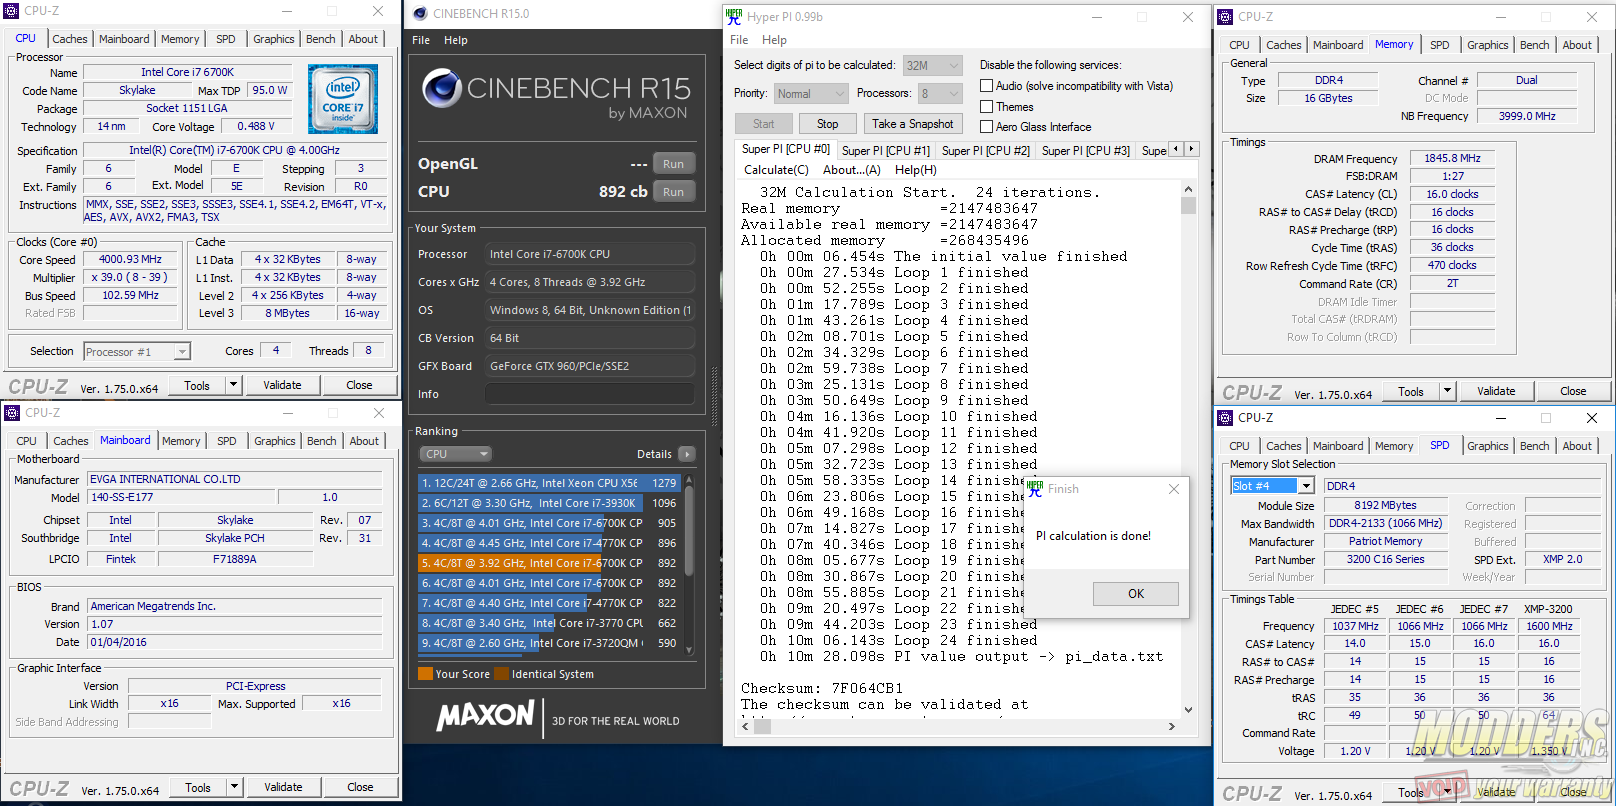Toggle the Themes checkbox in Hyper PI
This screenshot has height=806, width=1616.
click(x=987, y=106)
